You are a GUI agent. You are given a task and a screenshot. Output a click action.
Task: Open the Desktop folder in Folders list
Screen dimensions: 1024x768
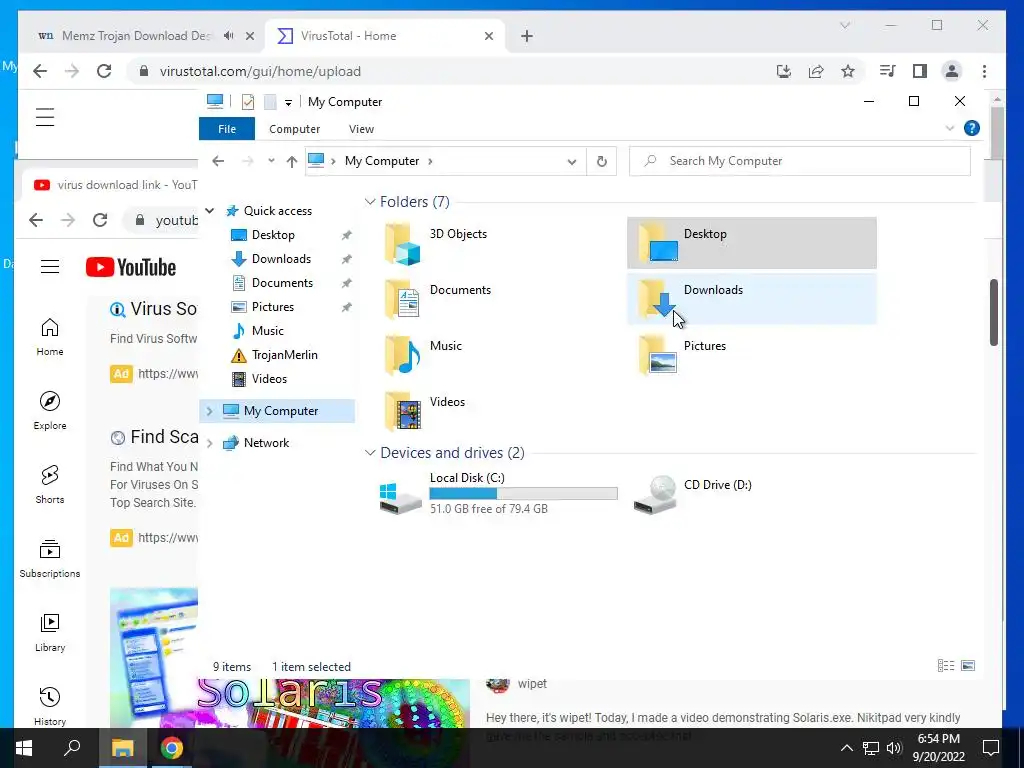(x=751, y=243)
